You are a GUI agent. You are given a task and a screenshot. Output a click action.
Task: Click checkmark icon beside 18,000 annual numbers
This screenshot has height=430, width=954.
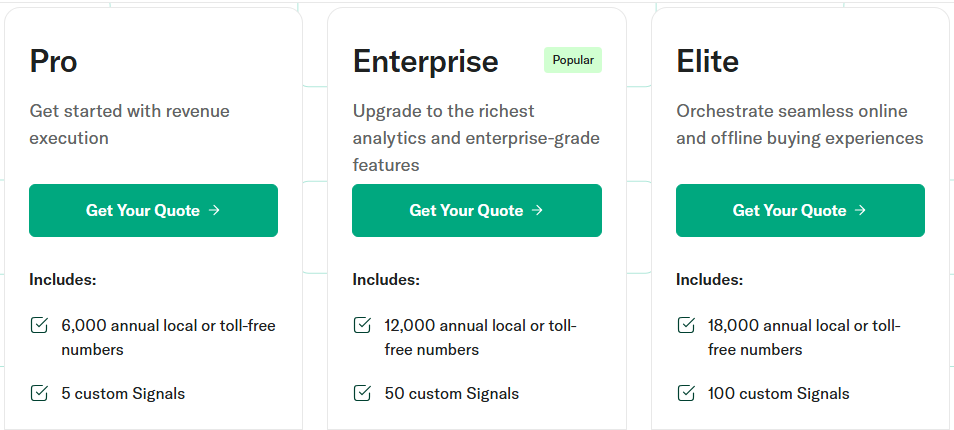(686, 325)
